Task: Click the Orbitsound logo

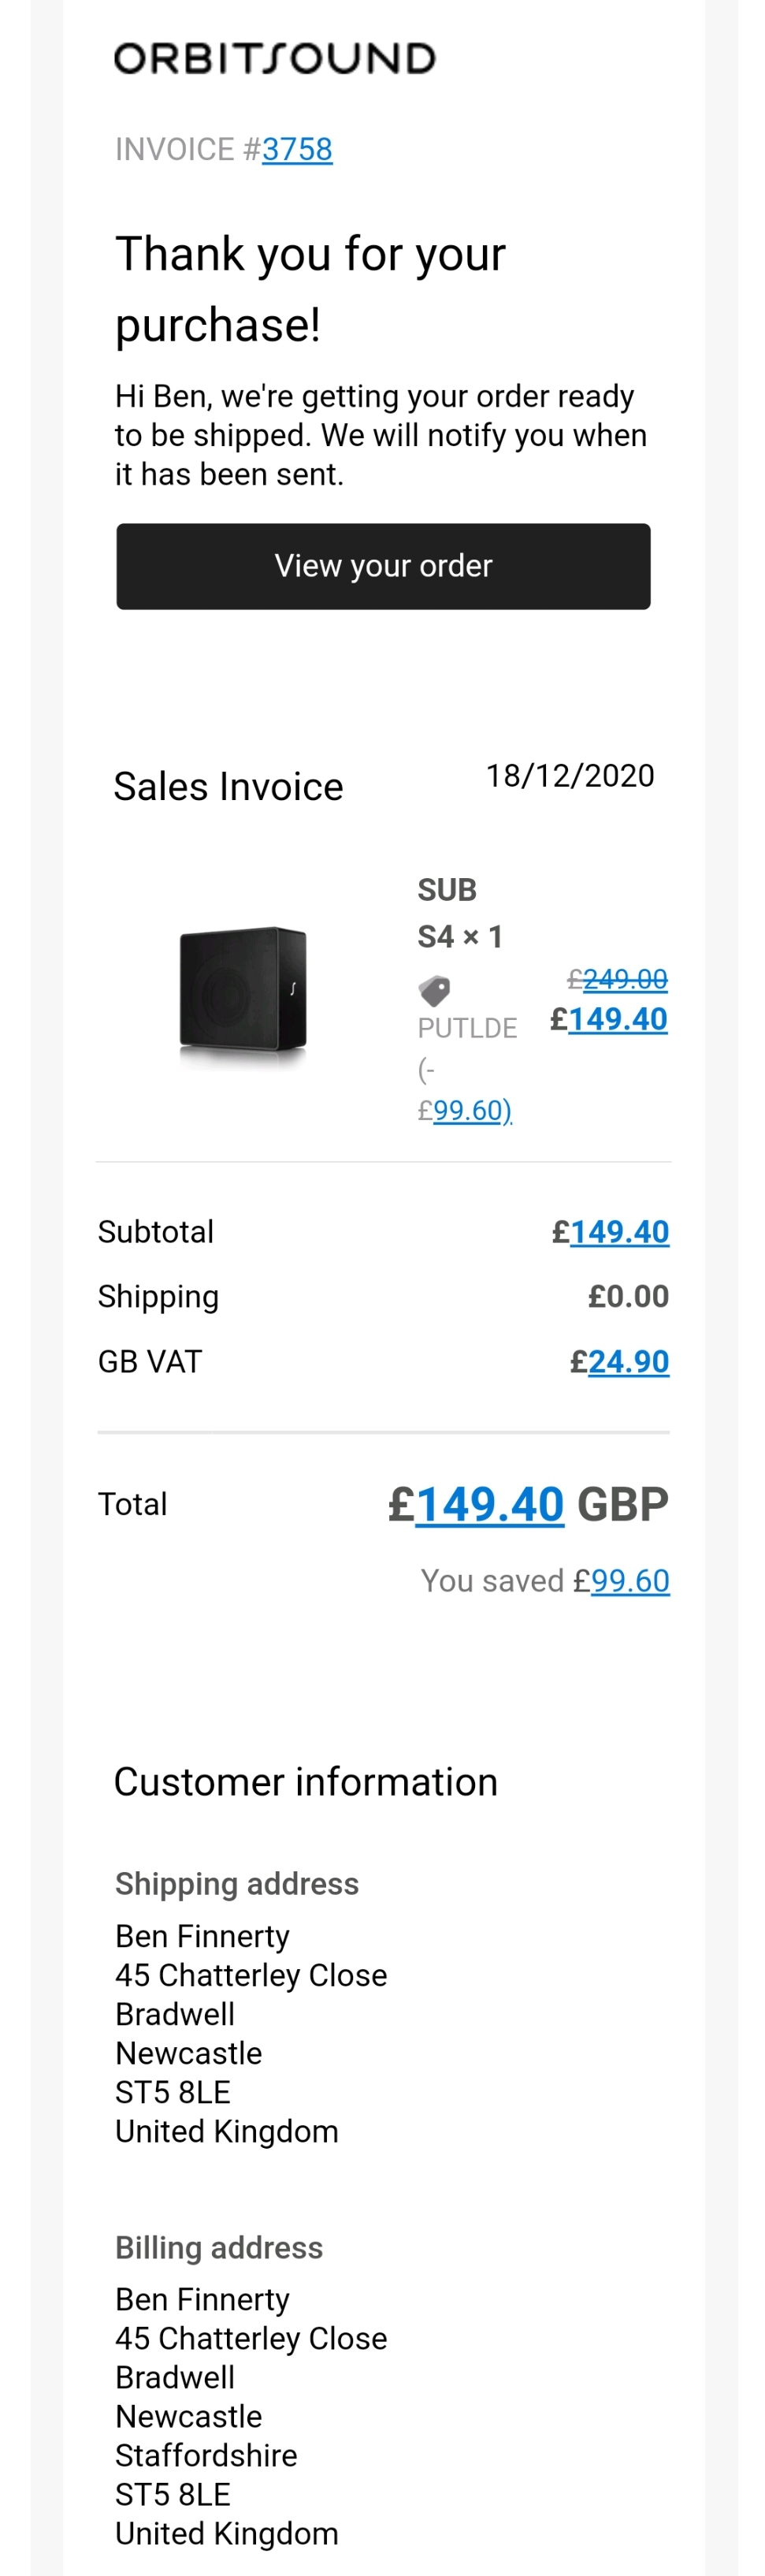Action: click(275, 58)
